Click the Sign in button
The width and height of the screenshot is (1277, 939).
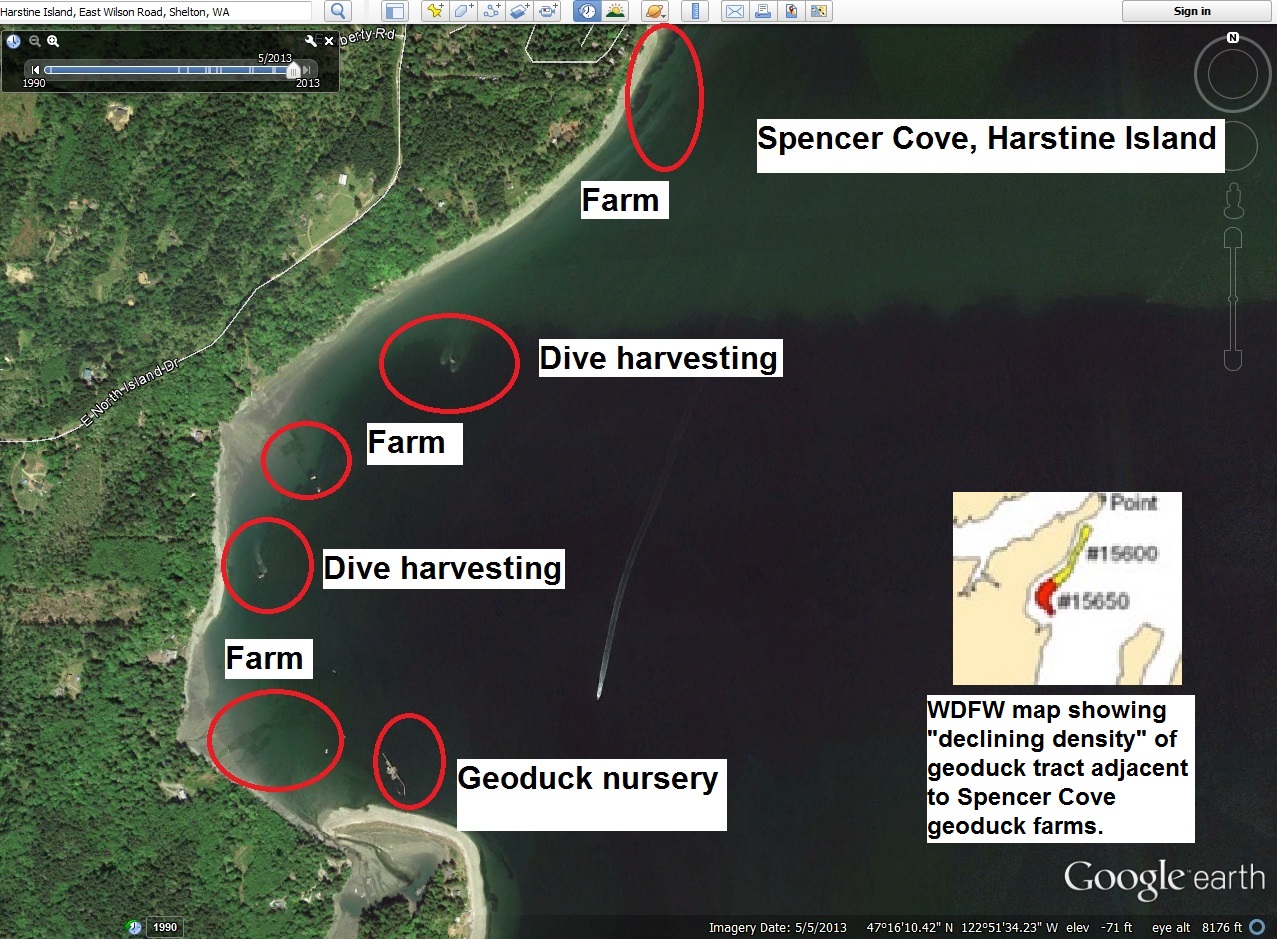coord(1191,11)
